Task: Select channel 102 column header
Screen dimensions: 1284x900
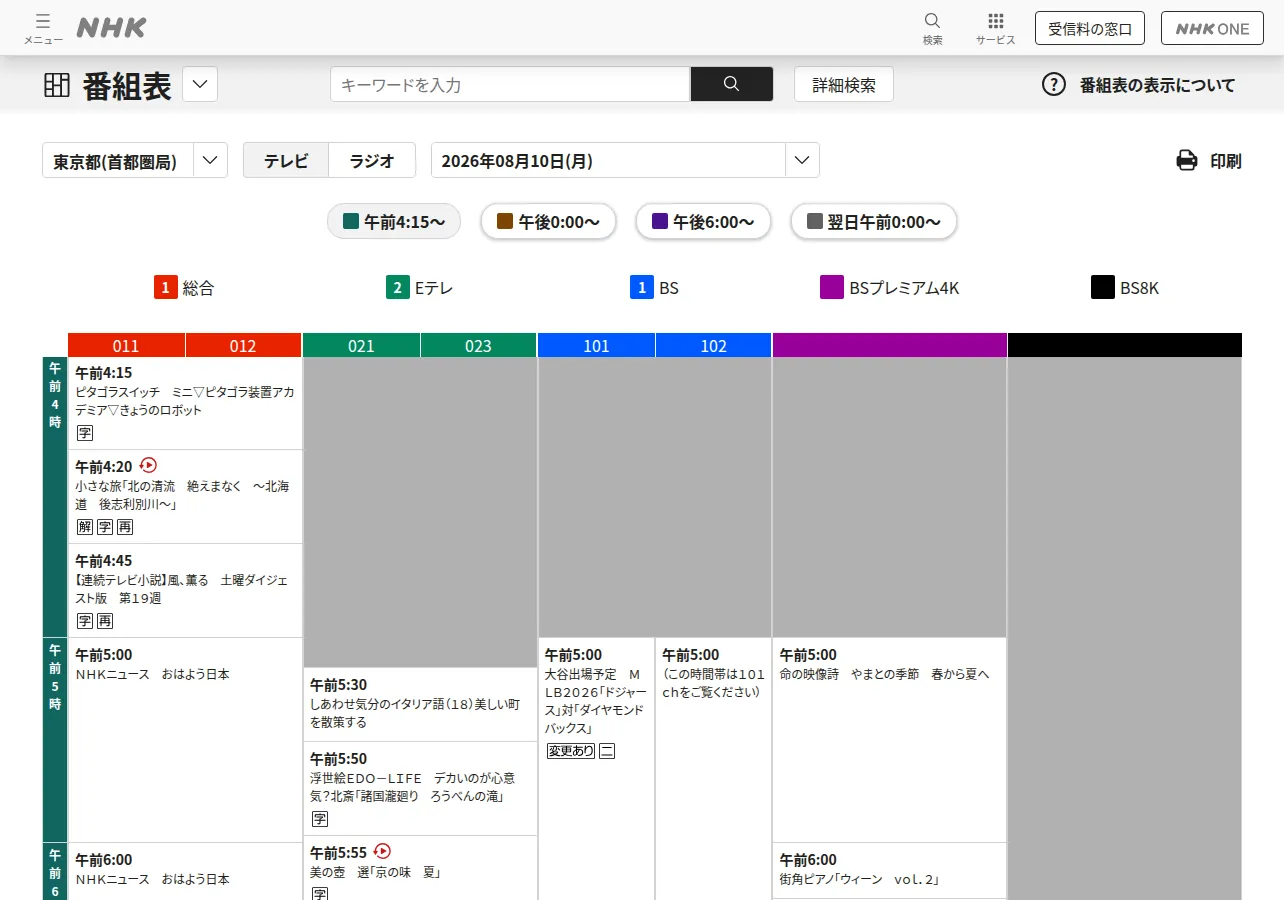Action: click(x=713, y=345)
